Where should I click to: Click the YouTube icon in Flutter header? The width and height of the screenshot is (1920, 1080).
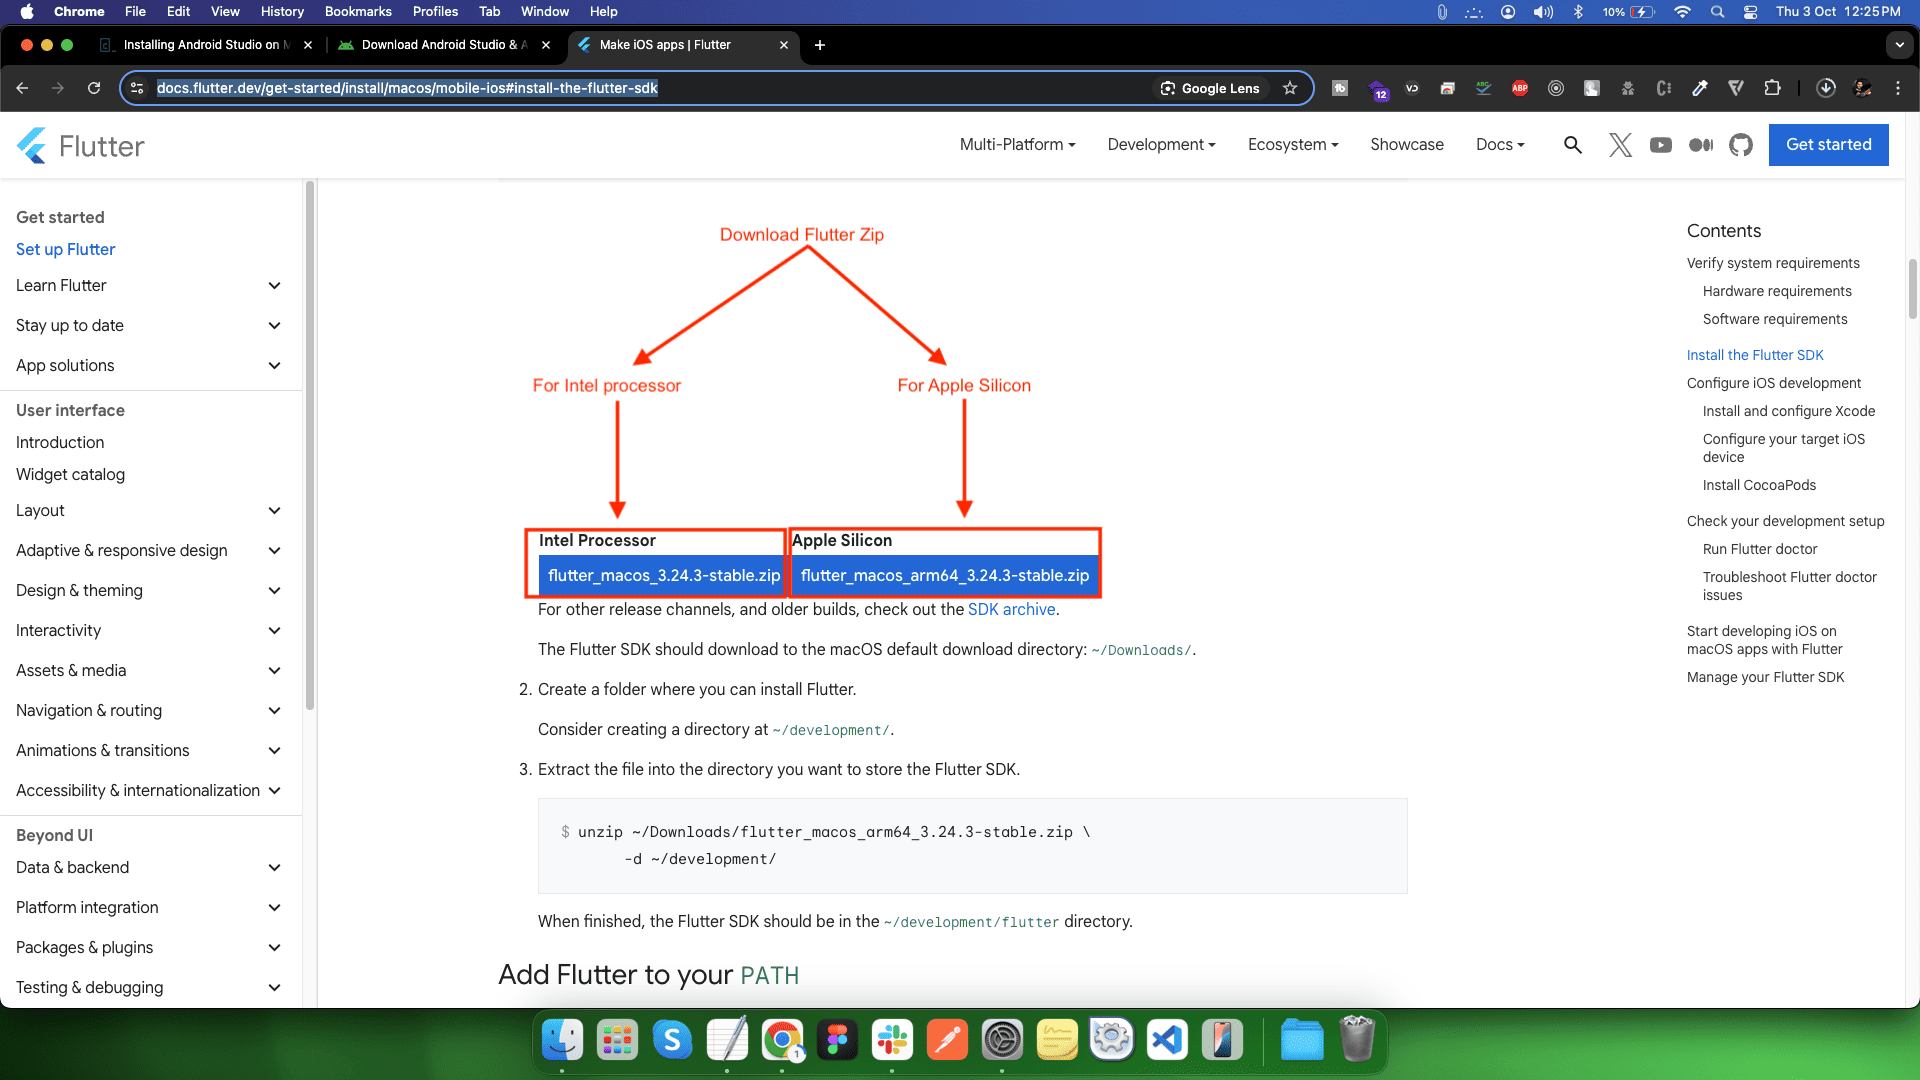pos(1661,145)
